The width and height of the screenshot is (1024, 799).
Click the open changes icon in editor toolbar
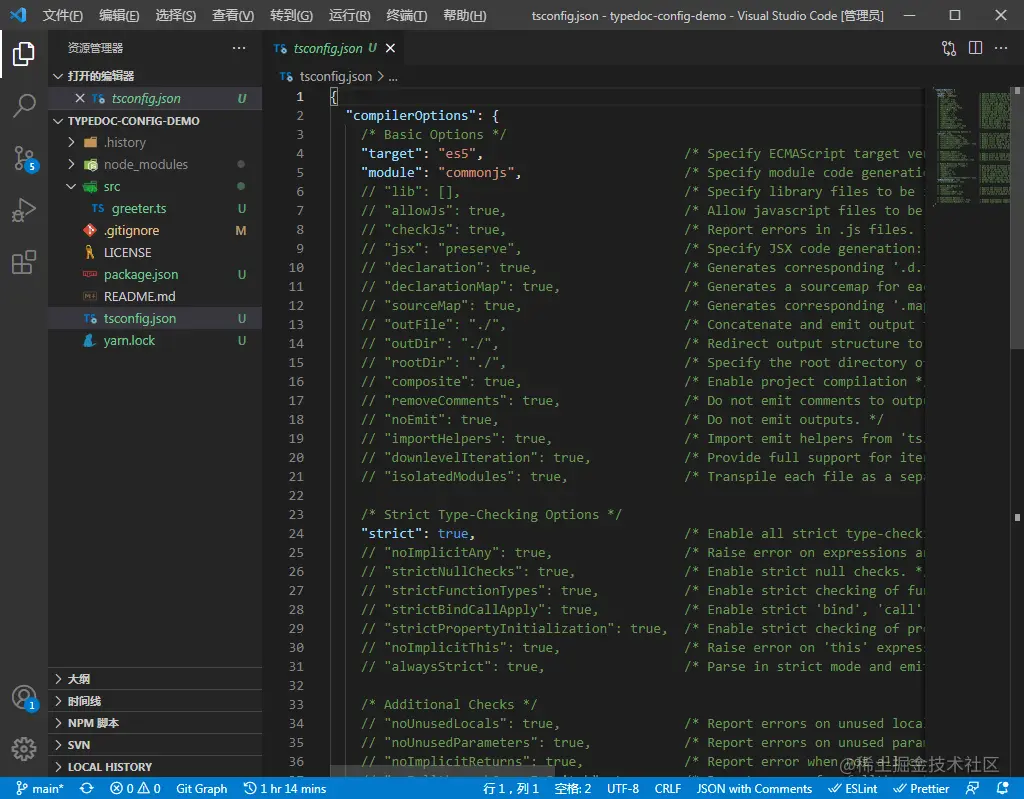pyautogui.click(x=948, y=48)
